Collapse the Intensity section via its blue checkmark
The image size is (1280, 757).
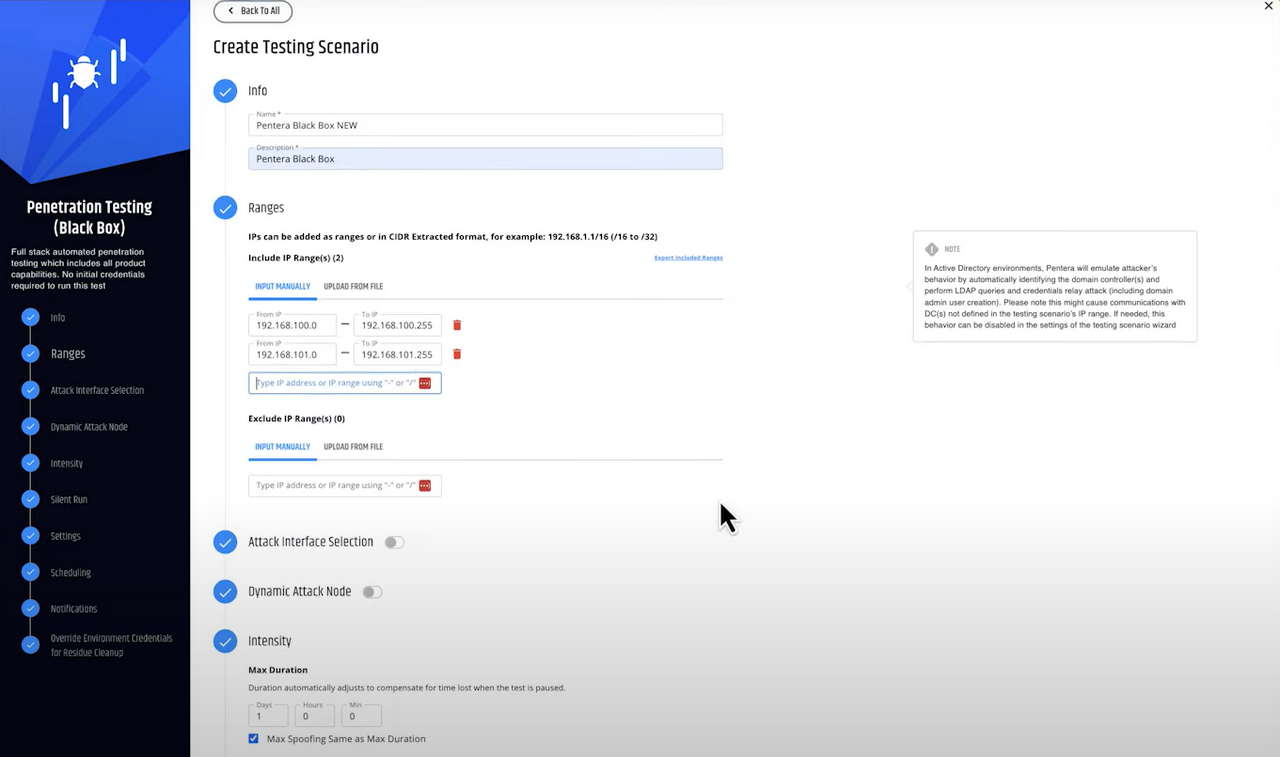(225, 641)
